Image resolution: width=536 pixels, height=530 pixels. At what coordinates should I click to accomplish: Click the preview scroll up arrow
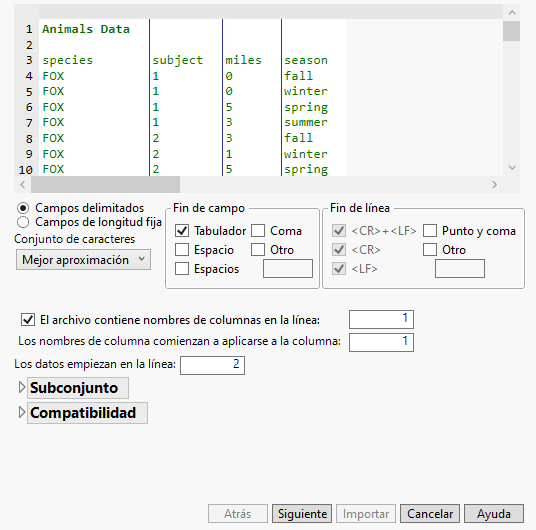(512, 13)
